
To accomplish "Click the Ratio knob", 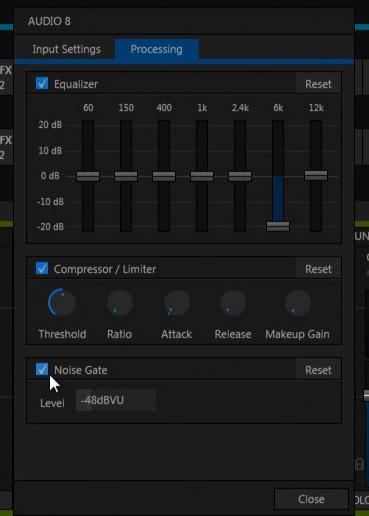I will click(x=120, y=303).
